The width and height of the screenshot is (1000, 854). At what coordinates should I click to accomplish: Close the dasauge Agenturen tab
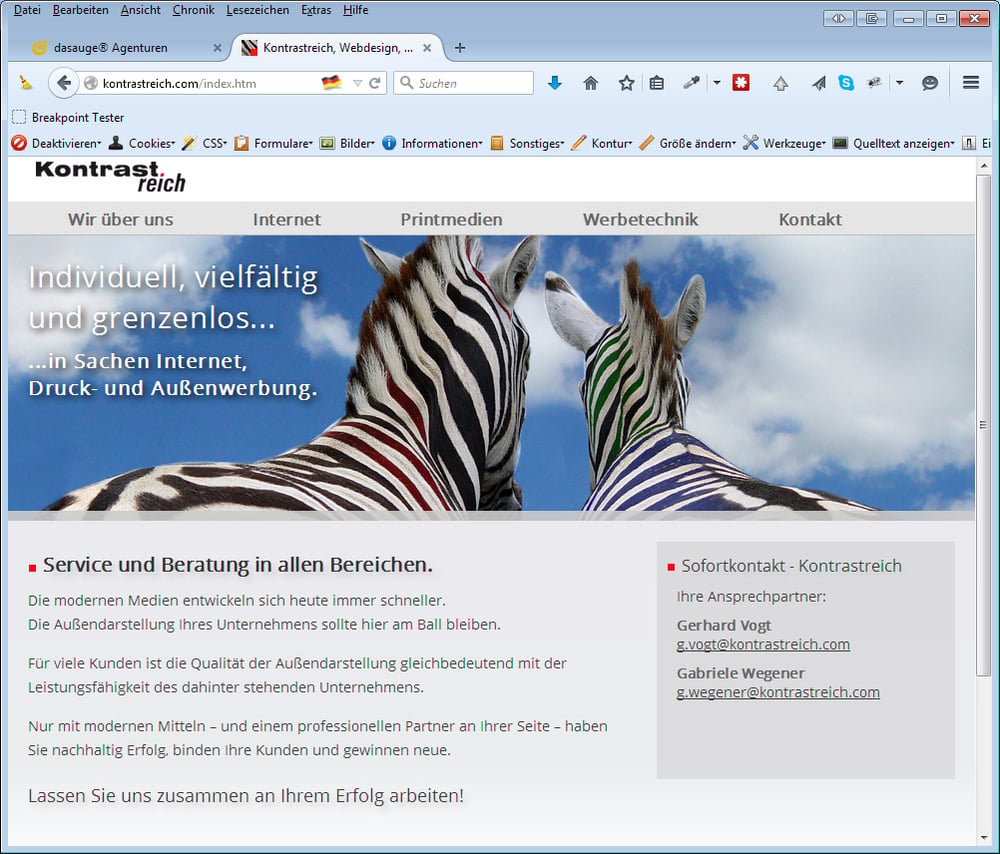[217, 48]
